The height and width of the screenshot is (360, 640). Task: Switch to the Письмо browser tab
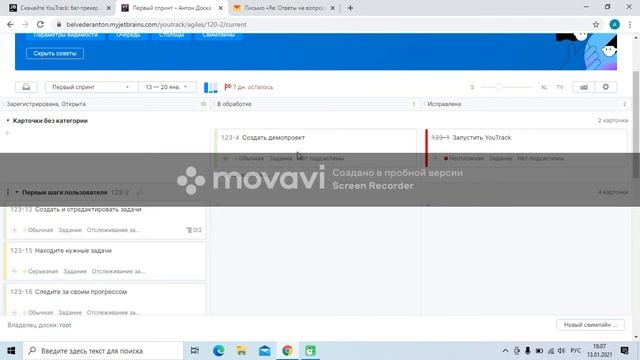[285, 8]
